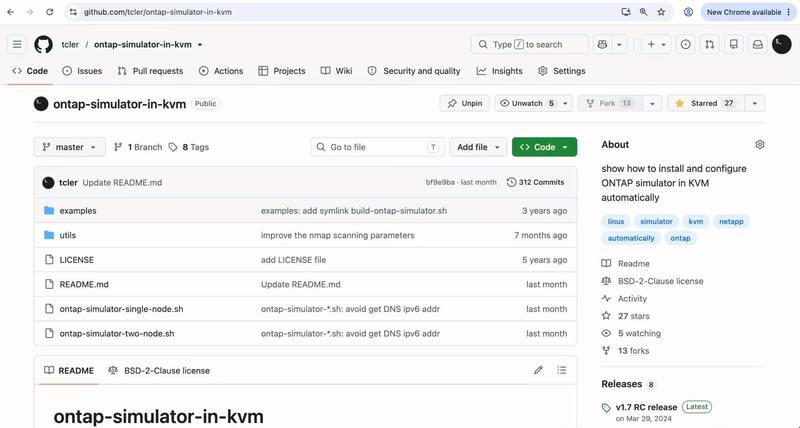Open pull requests icon in top header
The height and width of the screenshot is (428, 800).
coord(710,44)
